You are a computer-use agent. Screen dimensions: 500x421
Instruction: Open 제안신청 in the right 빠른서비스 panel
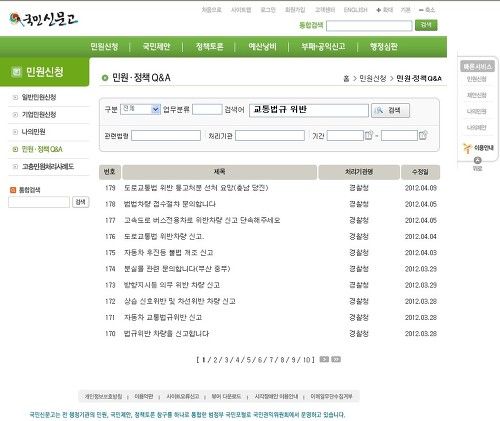(477, 95)
